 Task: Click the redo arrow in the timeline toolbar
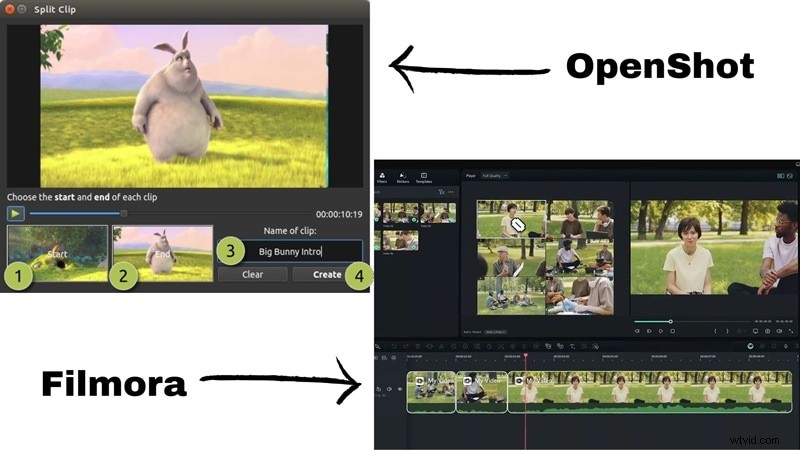point(406,346)
